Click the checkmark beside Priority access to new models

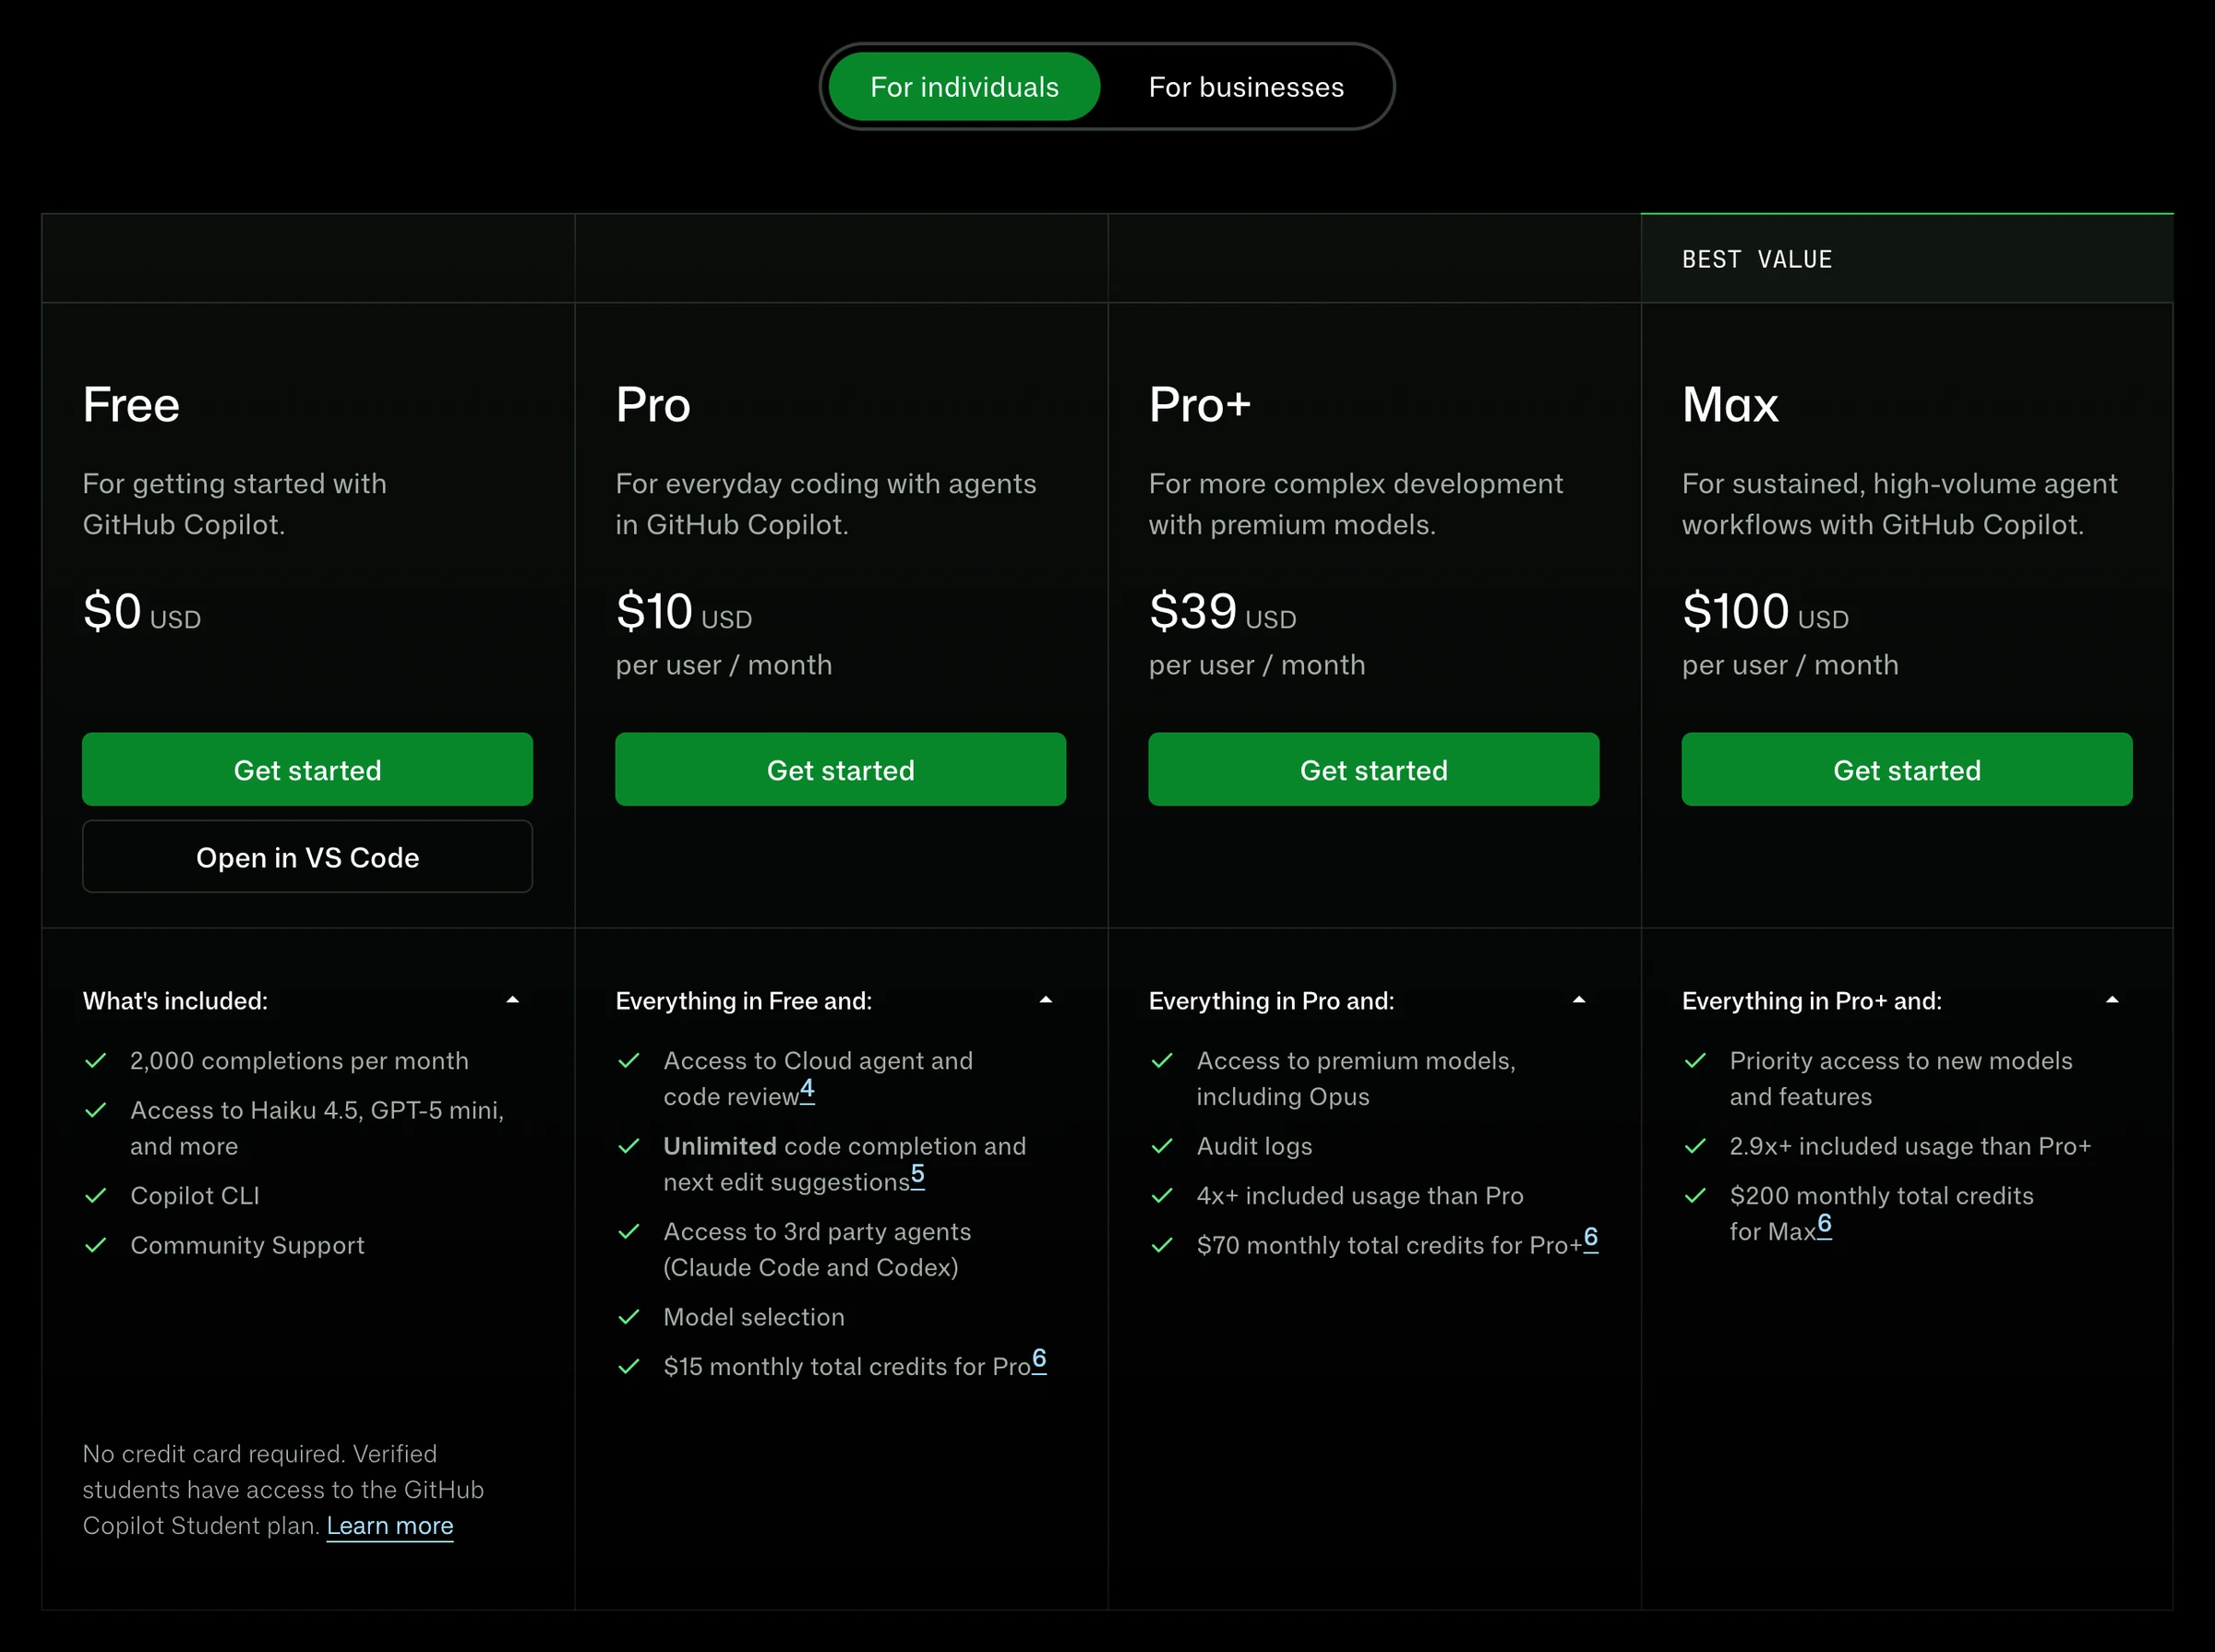[x=1695, y=1061]
